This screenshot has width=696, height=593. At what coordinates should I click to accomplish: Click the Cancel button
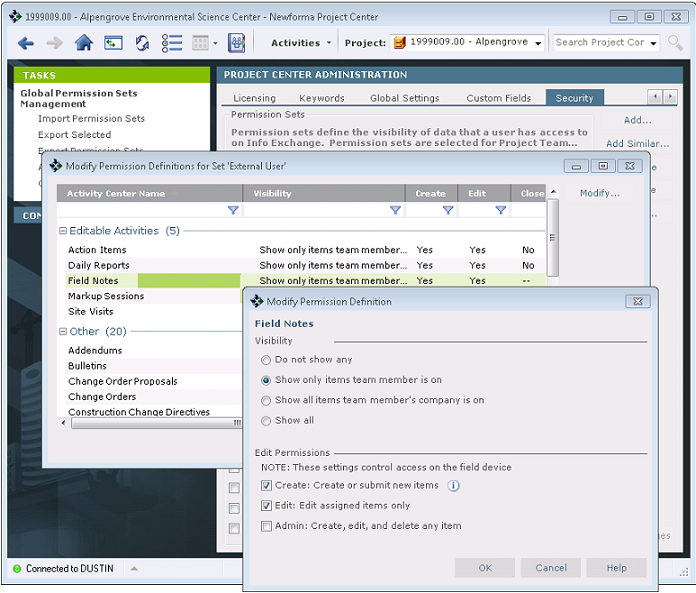pos(550,568)
